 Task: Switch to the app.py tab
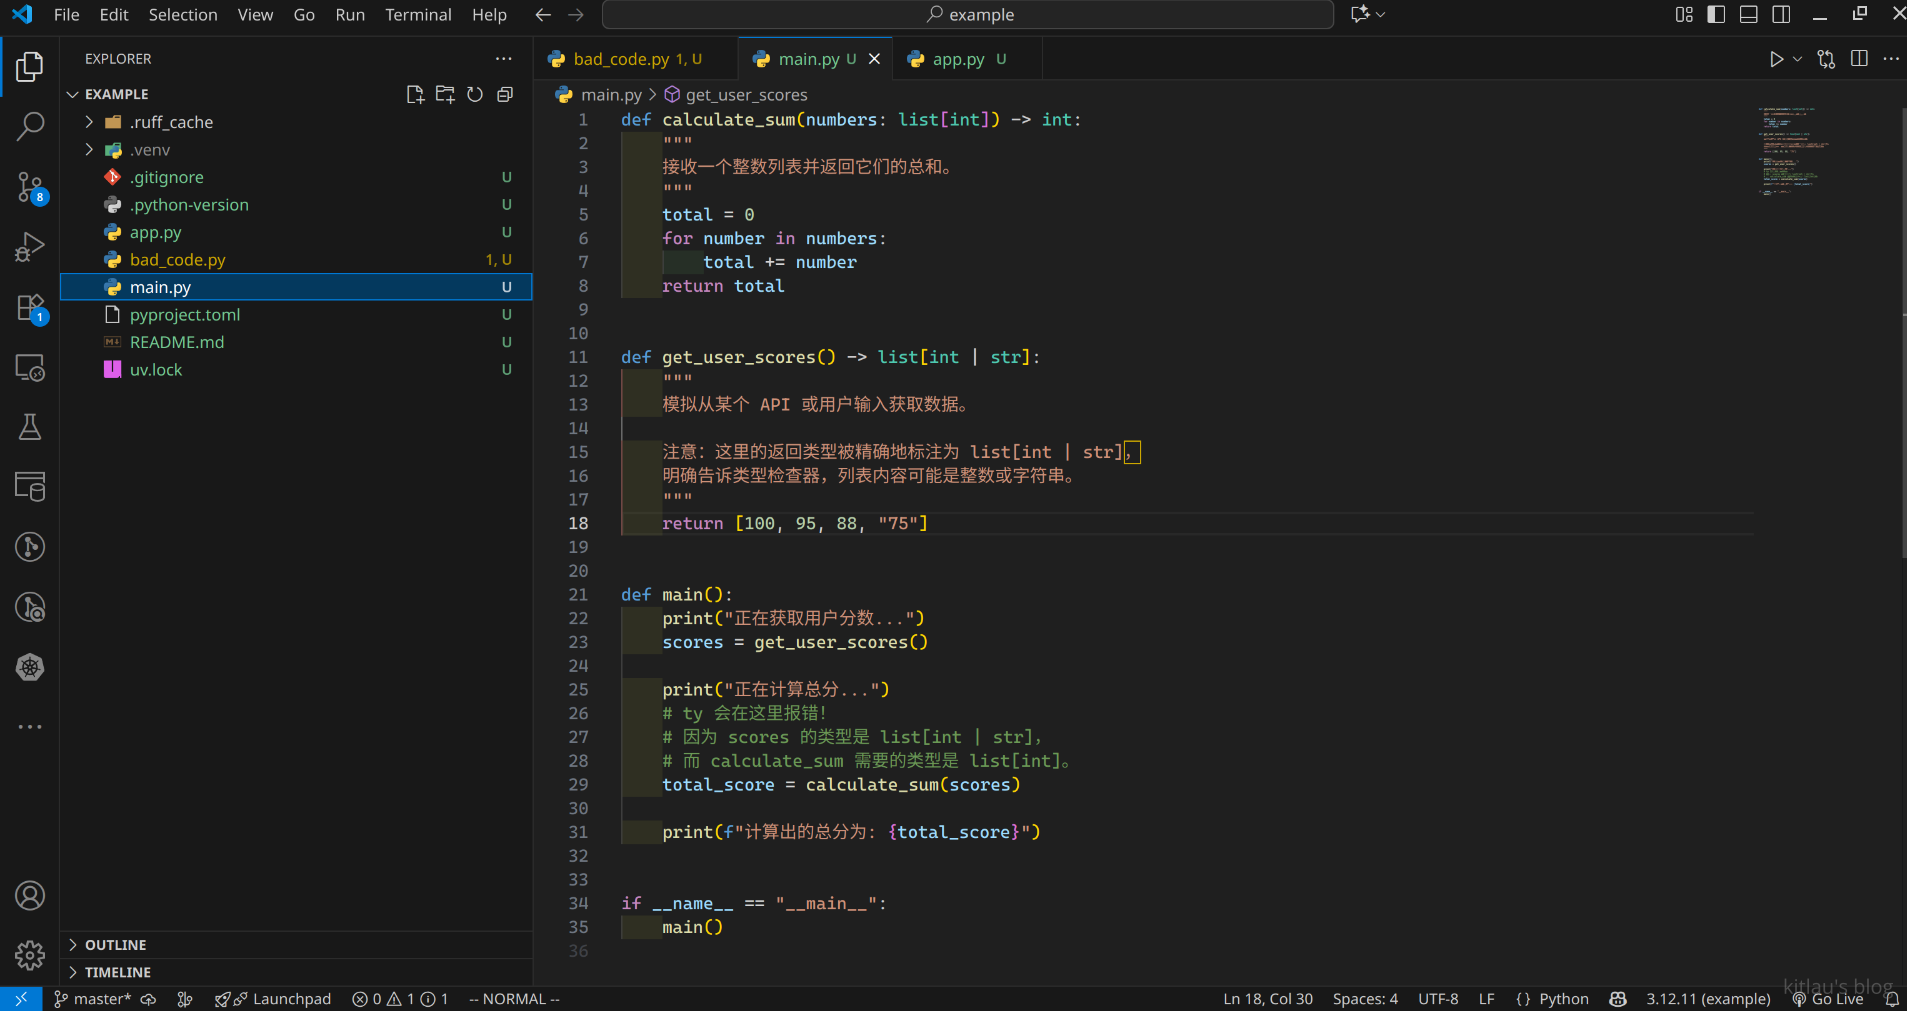point(958,59)
